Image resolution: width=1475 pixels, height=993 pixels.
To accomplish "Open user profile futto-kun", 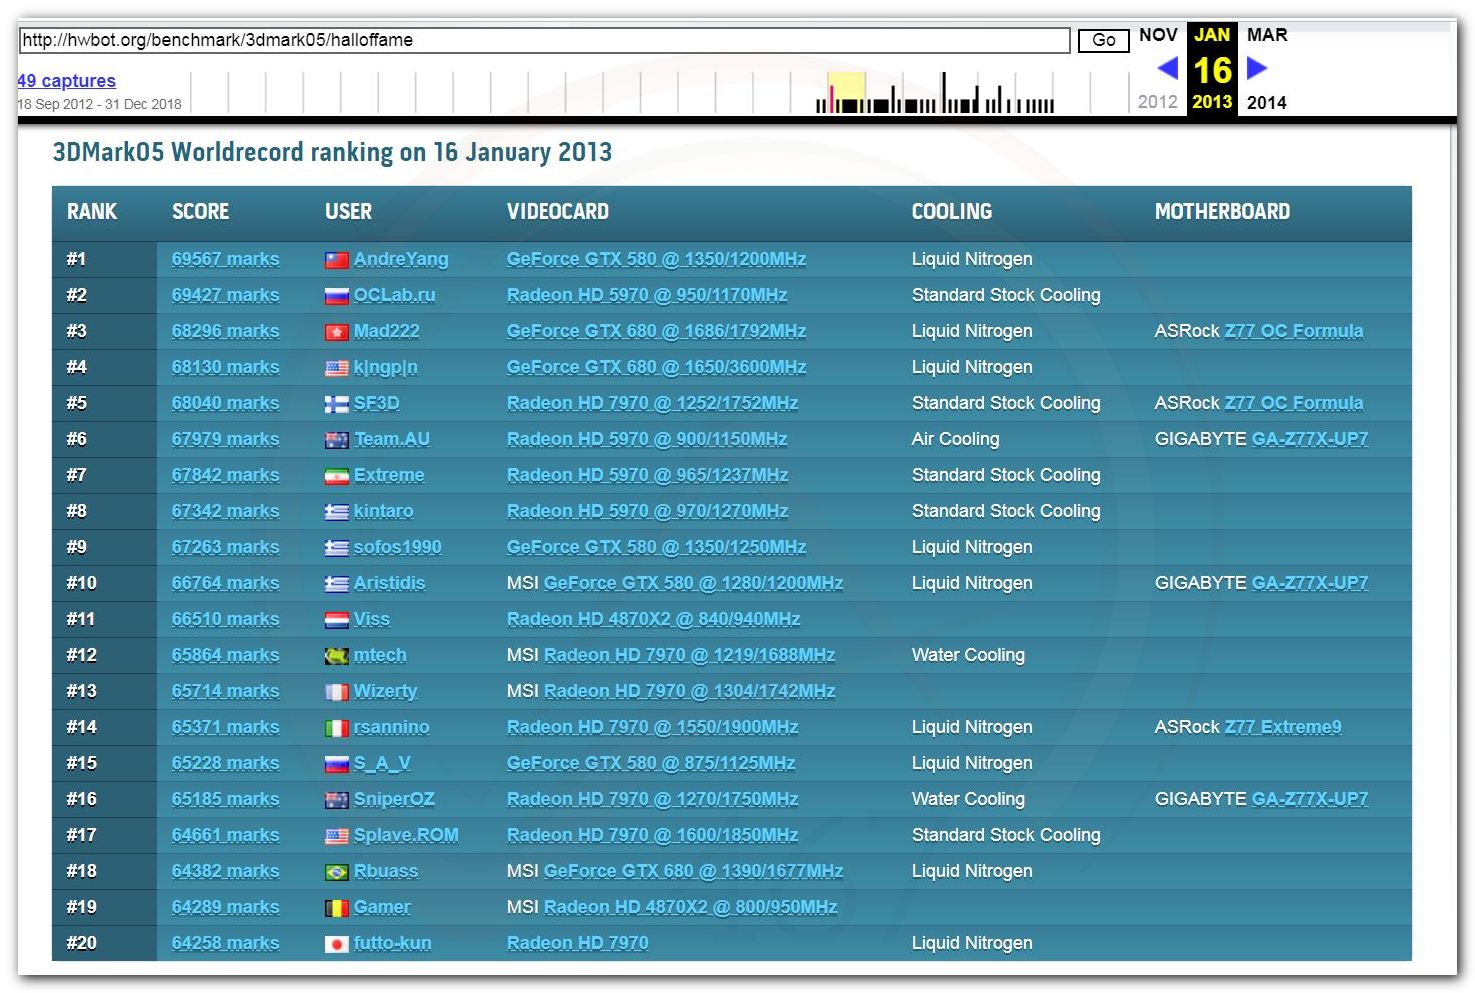I will [393, 943].
